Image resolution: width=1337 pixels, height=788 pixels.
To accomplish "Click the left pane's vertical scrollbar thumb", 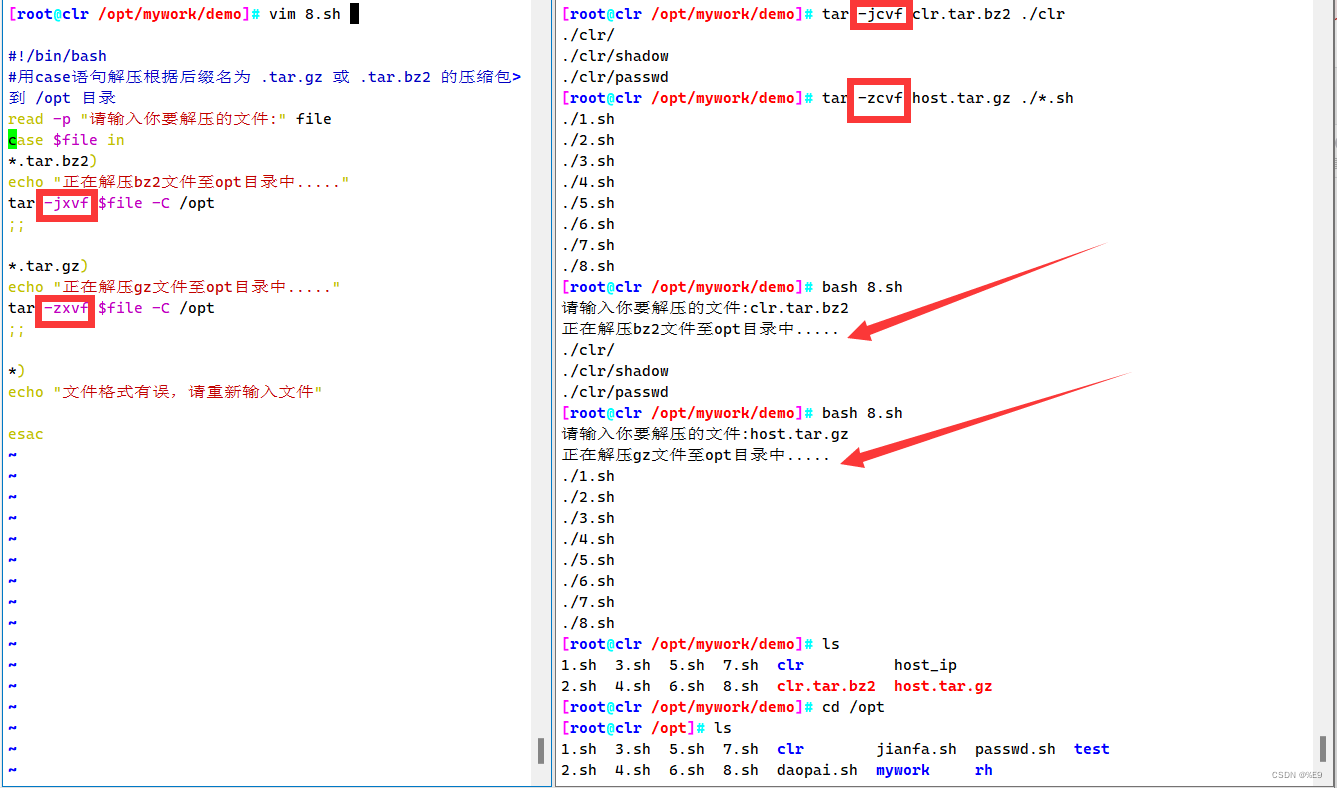I will 541,751.
